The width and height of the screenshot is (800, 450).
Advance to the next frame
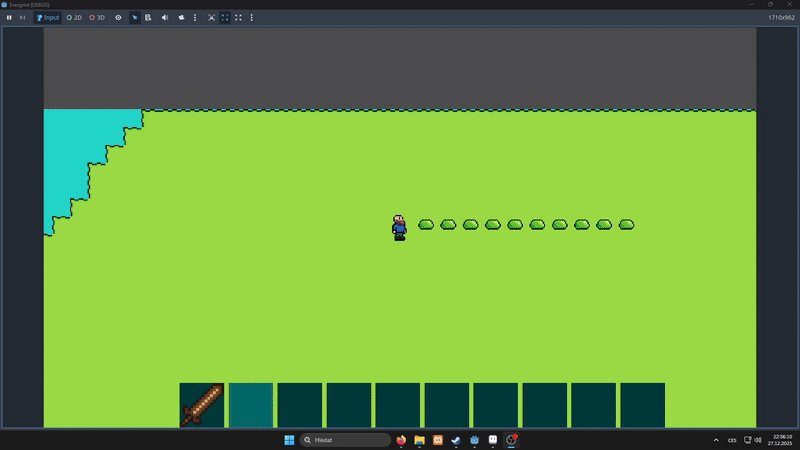click(22, 17)
